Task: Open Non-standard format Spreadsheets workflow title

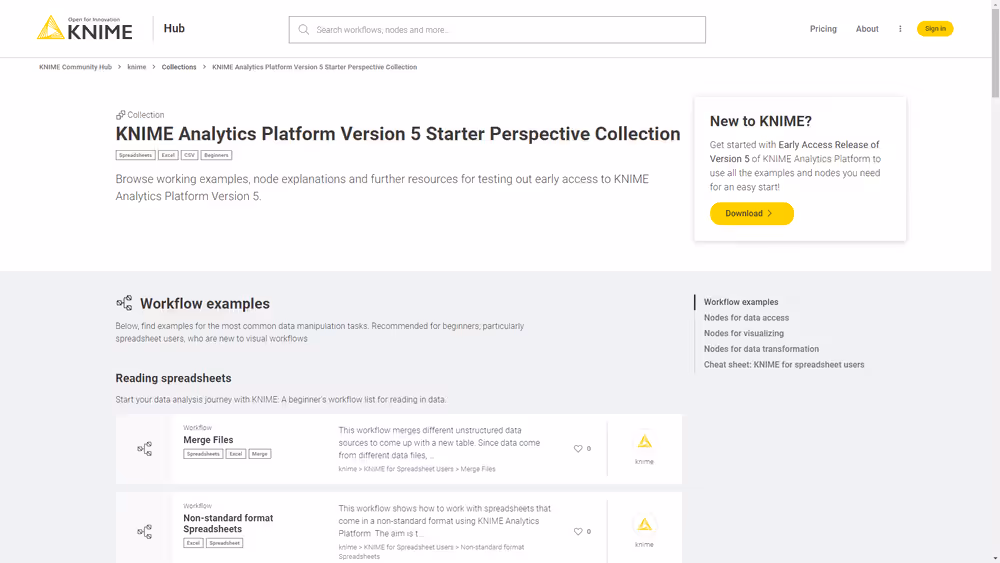Action: click(x=228, y=523)
